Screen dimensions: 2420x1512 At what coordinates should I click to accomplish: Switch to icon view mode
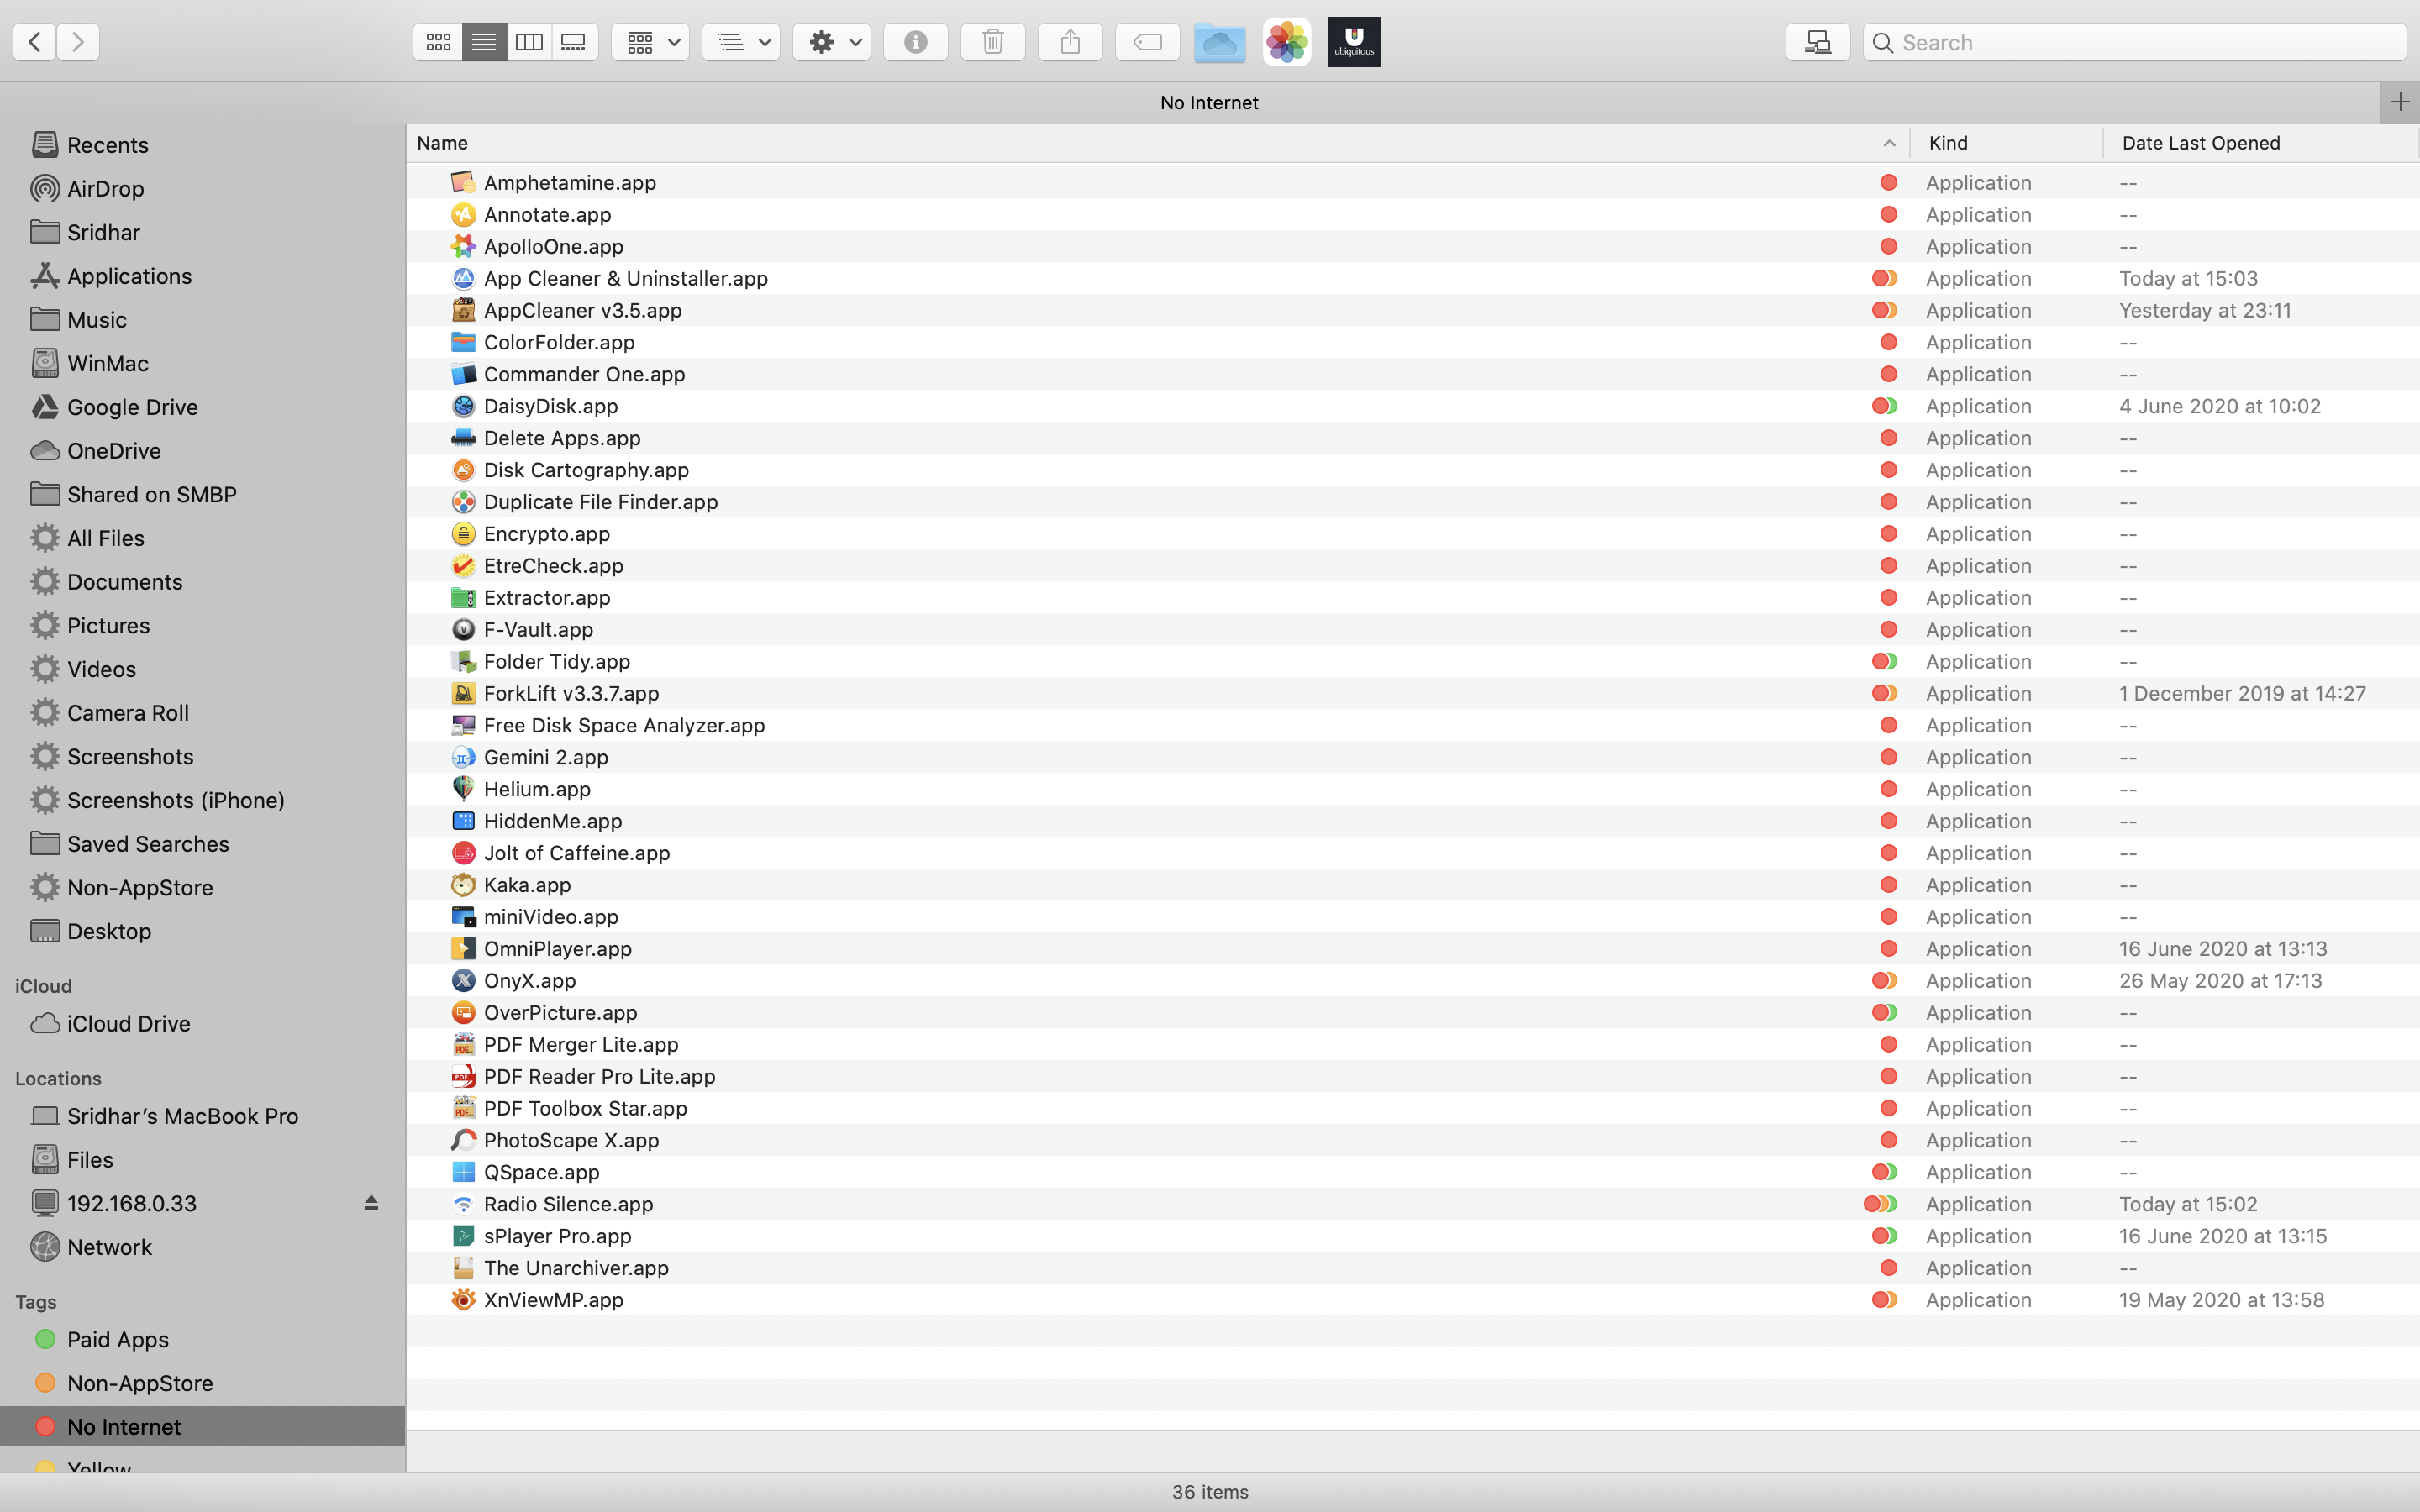438,42
